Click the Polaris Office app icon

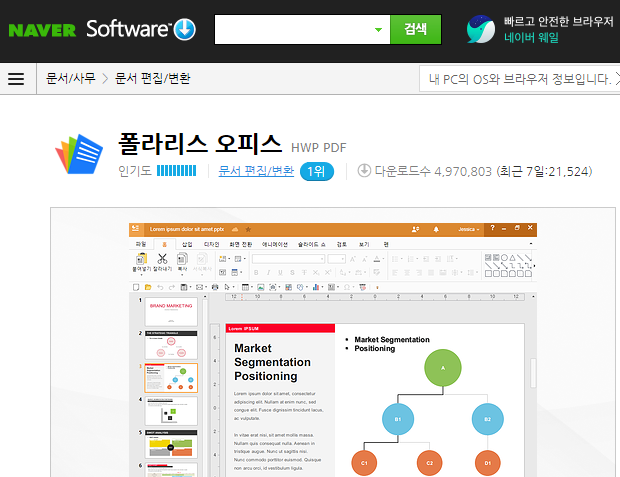pos(79,154)
